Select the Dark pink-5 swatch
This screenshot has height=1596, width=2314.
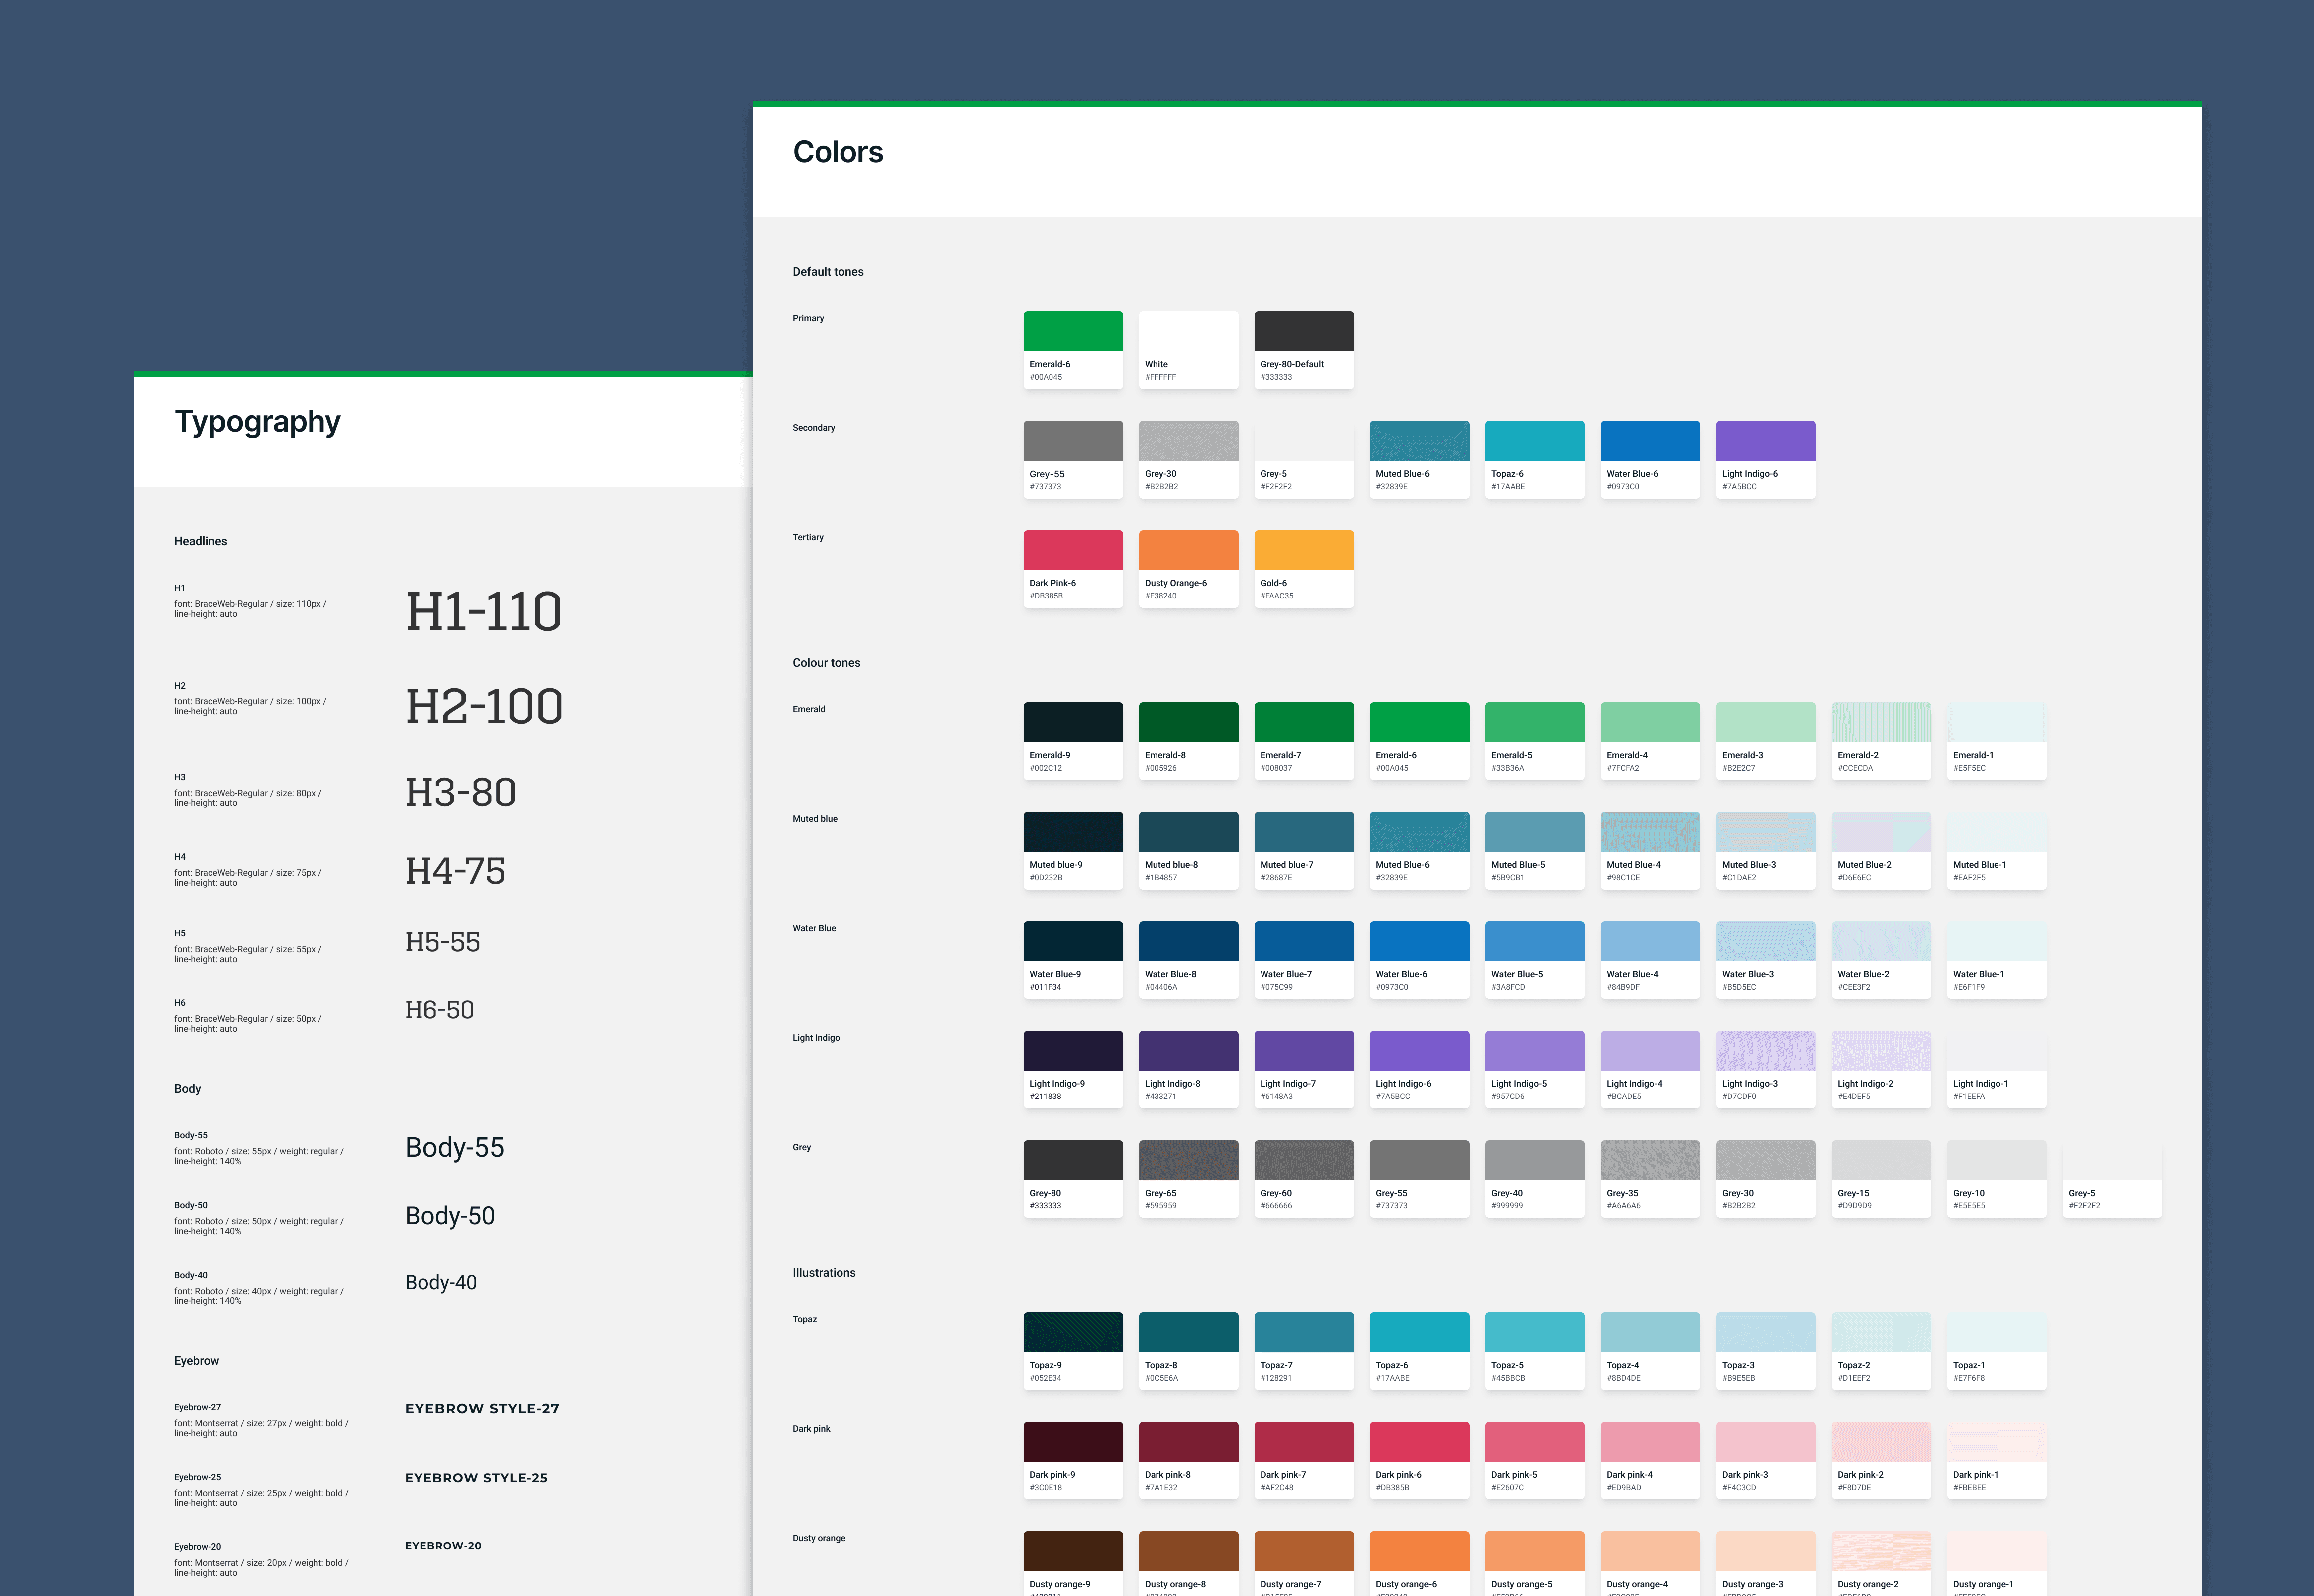[x=1534, y=1442]
